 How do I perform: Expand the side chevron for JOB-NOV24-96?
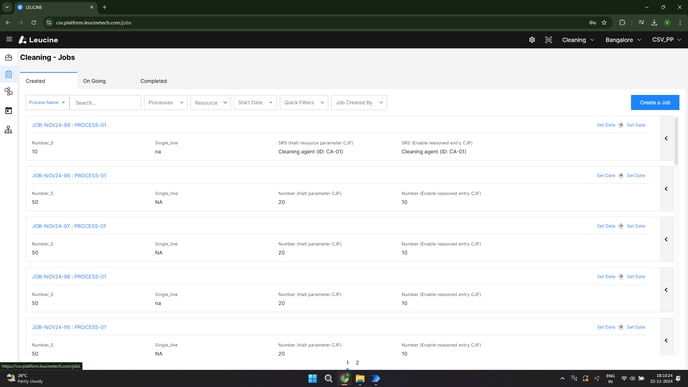(666, 290)
